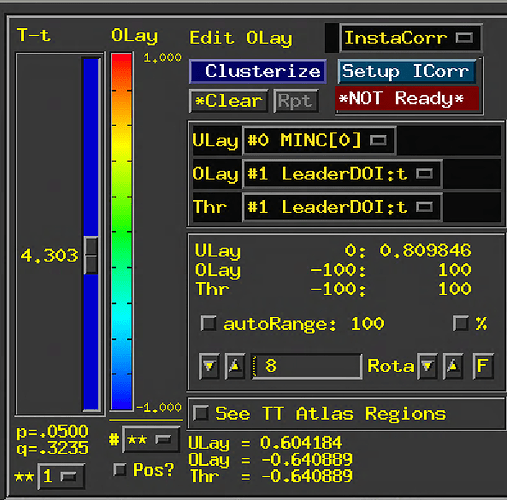This screenshot has width=507, height=500.
Task: Decrease range value with down arrow
Action: click(209, 366)
